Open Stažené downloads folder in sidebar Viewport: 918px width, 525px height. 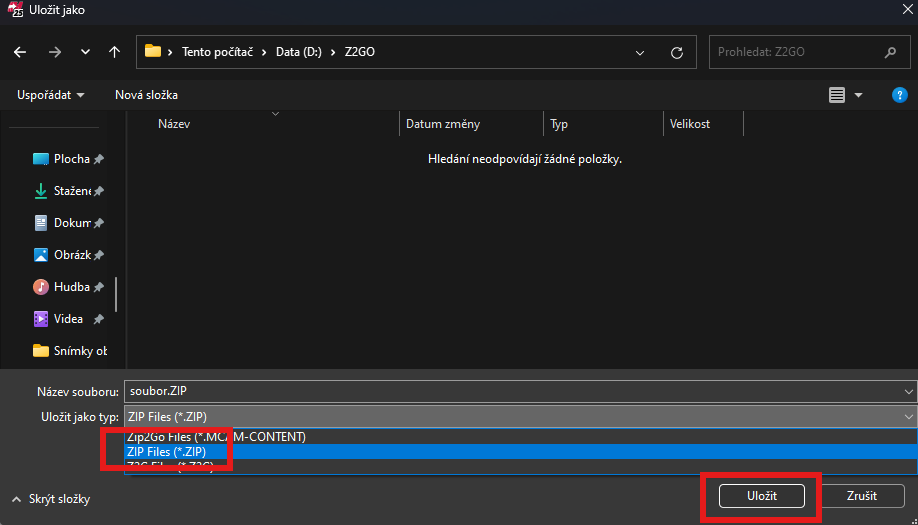click(x=70, y=191)
